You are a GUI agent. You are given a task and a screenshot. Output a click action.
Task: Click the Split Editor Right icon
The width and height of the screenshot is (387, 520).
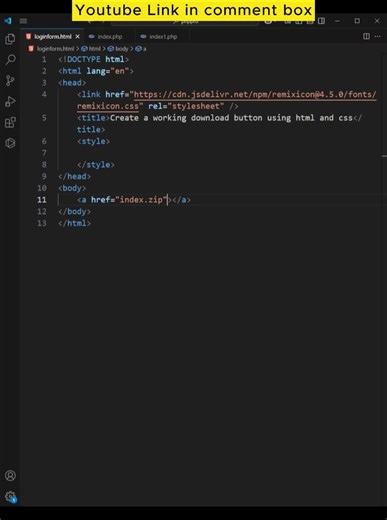pyautogui.click(x=366, y=36)
